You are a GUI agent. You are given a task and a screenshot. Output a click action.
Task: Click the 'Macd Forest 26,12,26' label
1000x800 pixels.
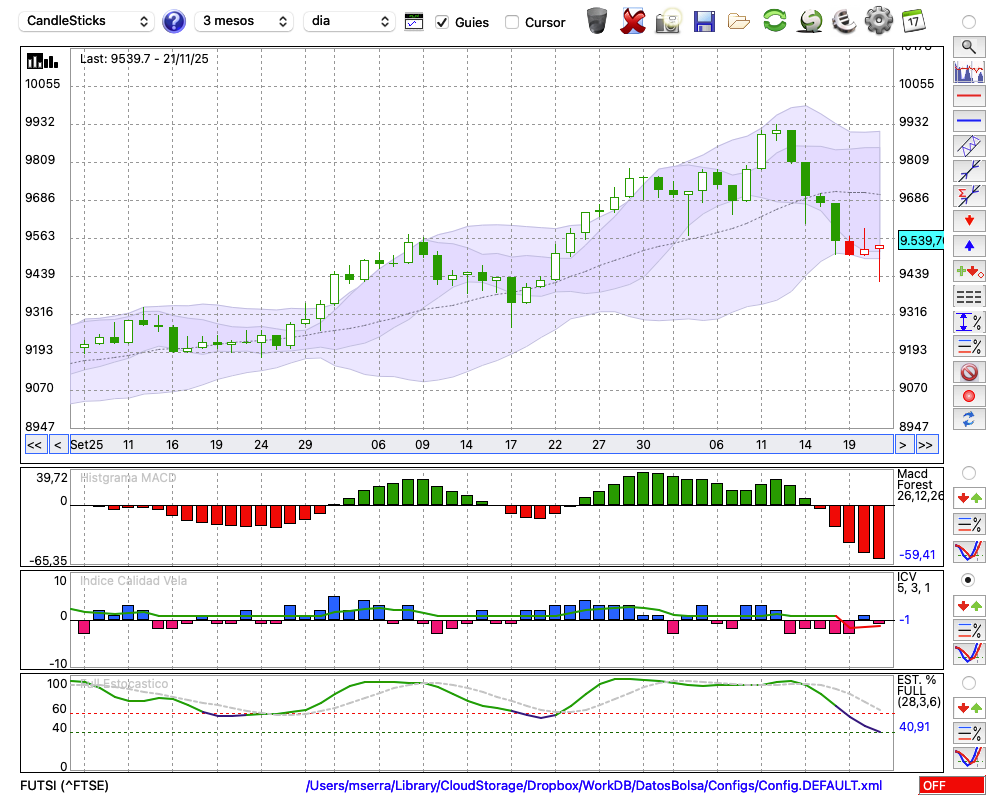click(x=920, y=485)
